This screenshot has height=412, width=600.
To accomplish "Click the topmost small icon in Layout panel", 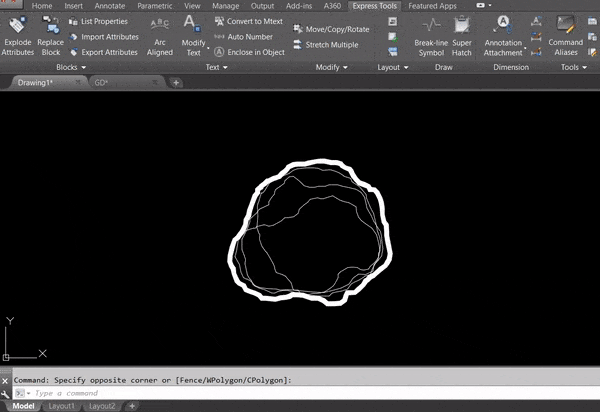I will point(393,21).
